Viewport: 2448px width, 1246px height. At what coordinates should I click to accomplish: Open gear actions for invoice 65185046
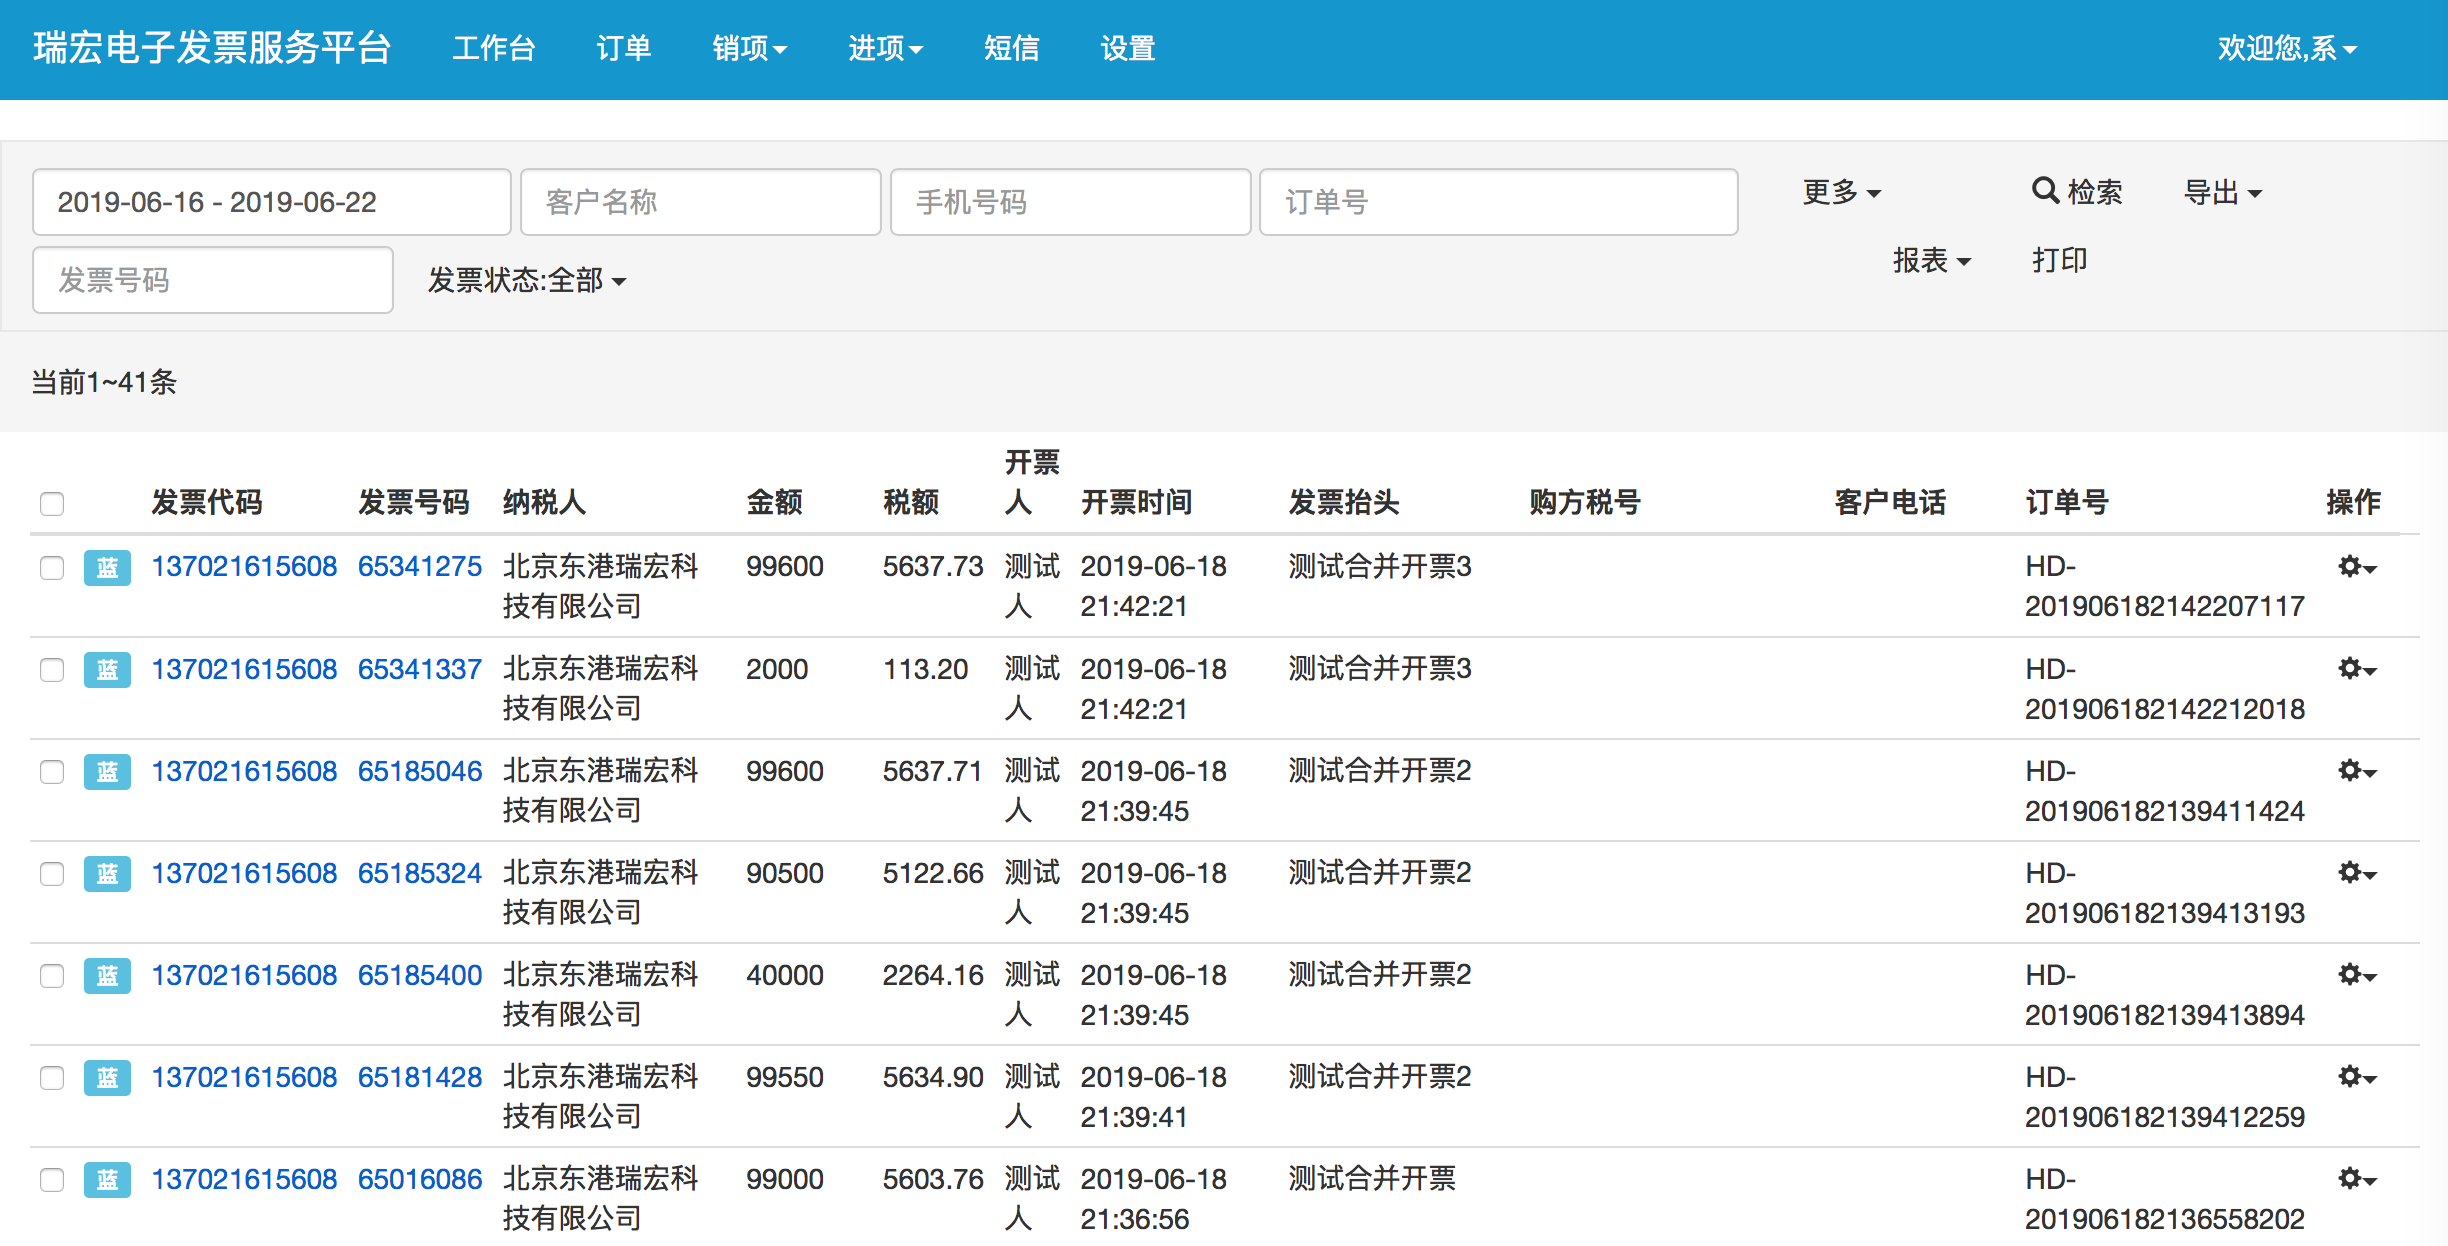[2357, 771]
